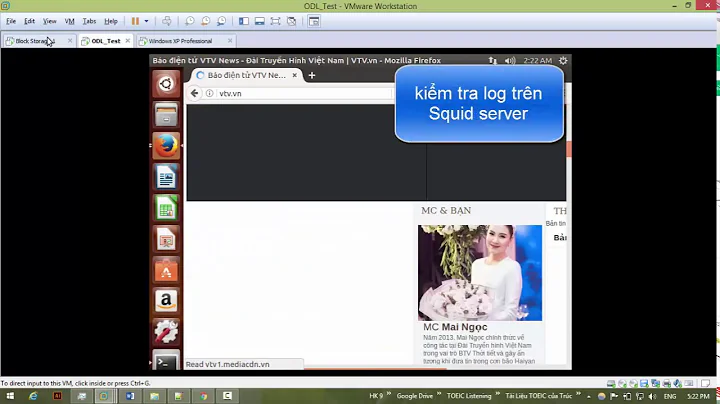Image resolution: width=720 pixels, height=404 pixels.
Task: Open Ubuntu clock showing 2:22 AM
Action: coord(538,61)
